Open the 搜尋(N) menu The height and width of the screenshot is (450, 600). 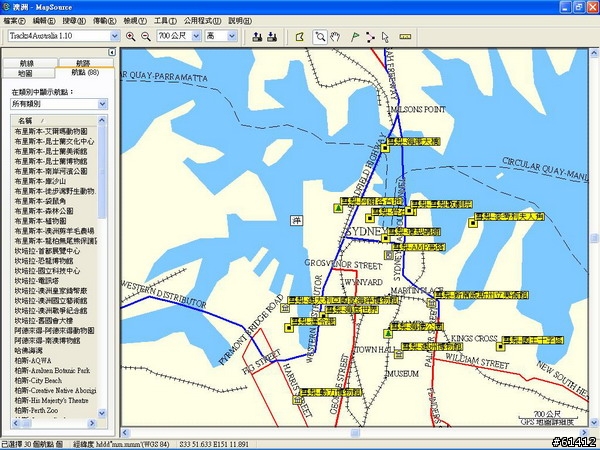tap(74, 21)
